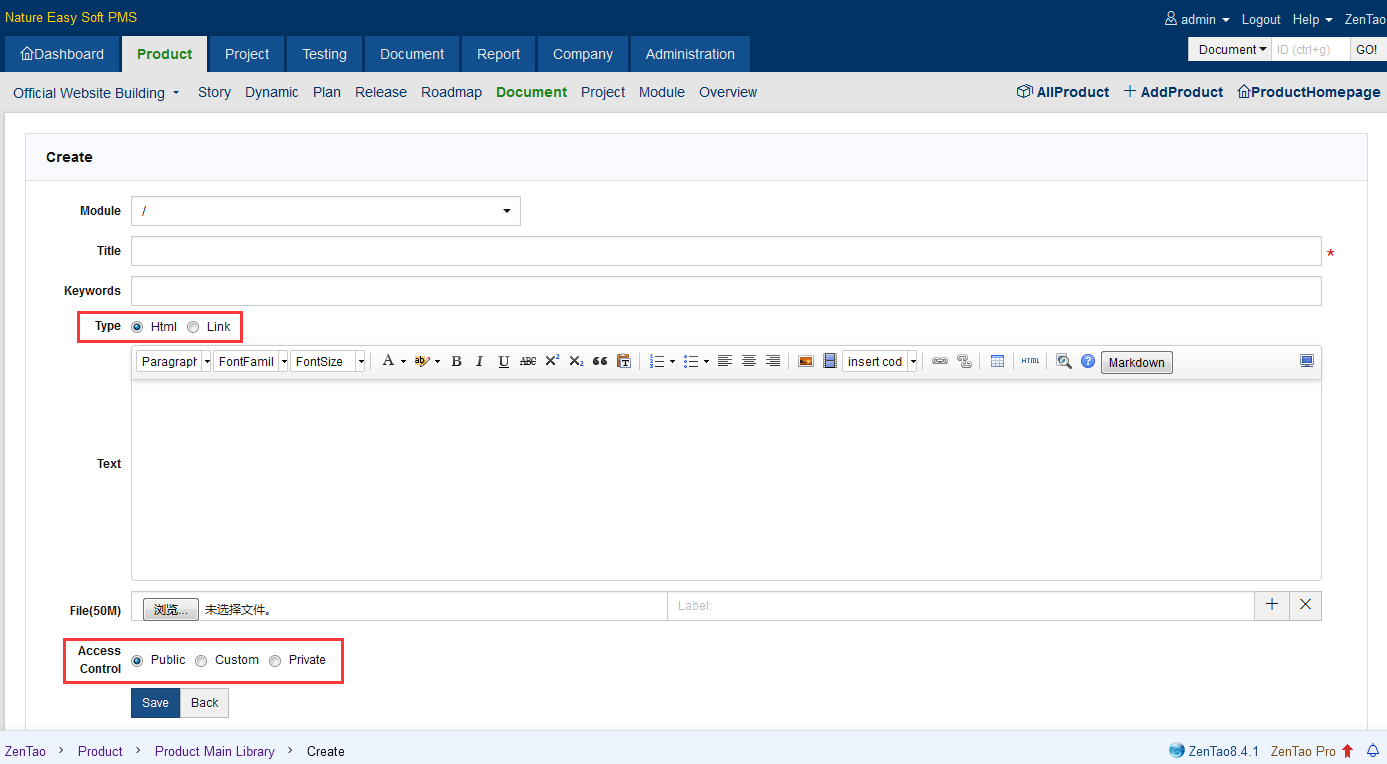The image size is (1387, 764).
Task: Select the Link type radio button
Action: [194, 327]
